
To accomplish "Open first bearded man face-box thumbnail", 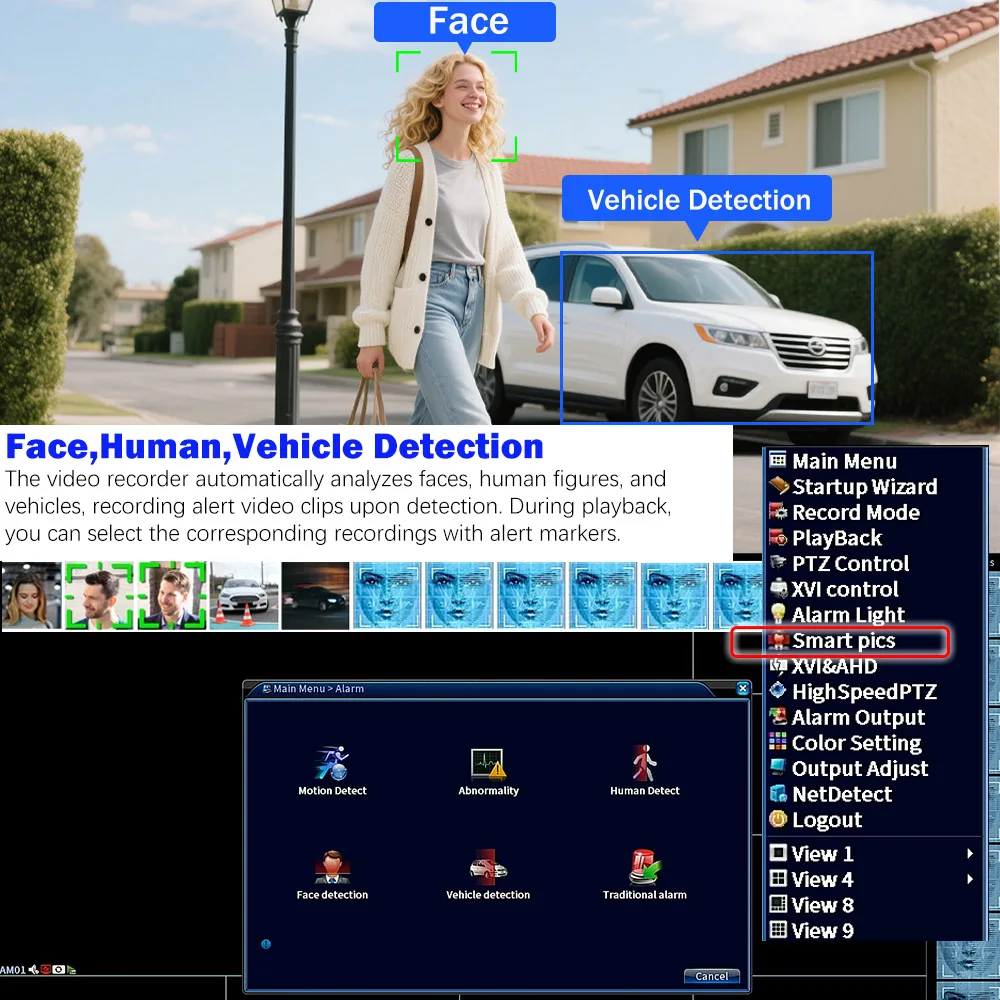I will pyautogui.click(x=99, y=596).
